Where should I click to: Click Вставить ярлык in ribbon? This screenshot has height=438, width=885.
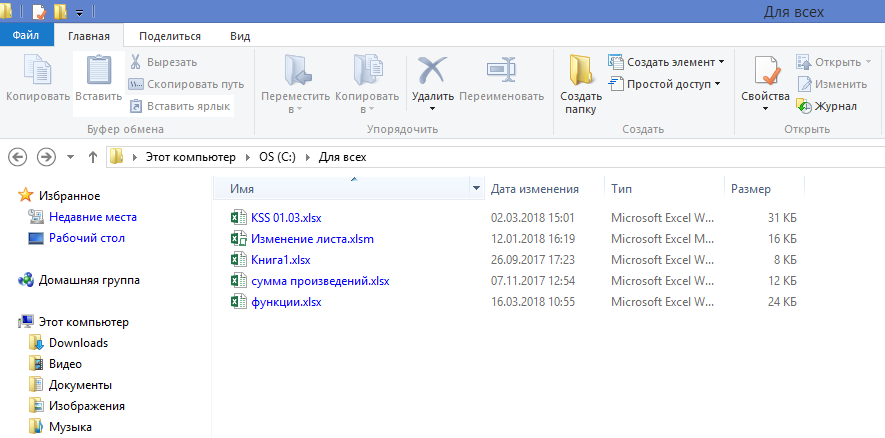pos(180,106)
